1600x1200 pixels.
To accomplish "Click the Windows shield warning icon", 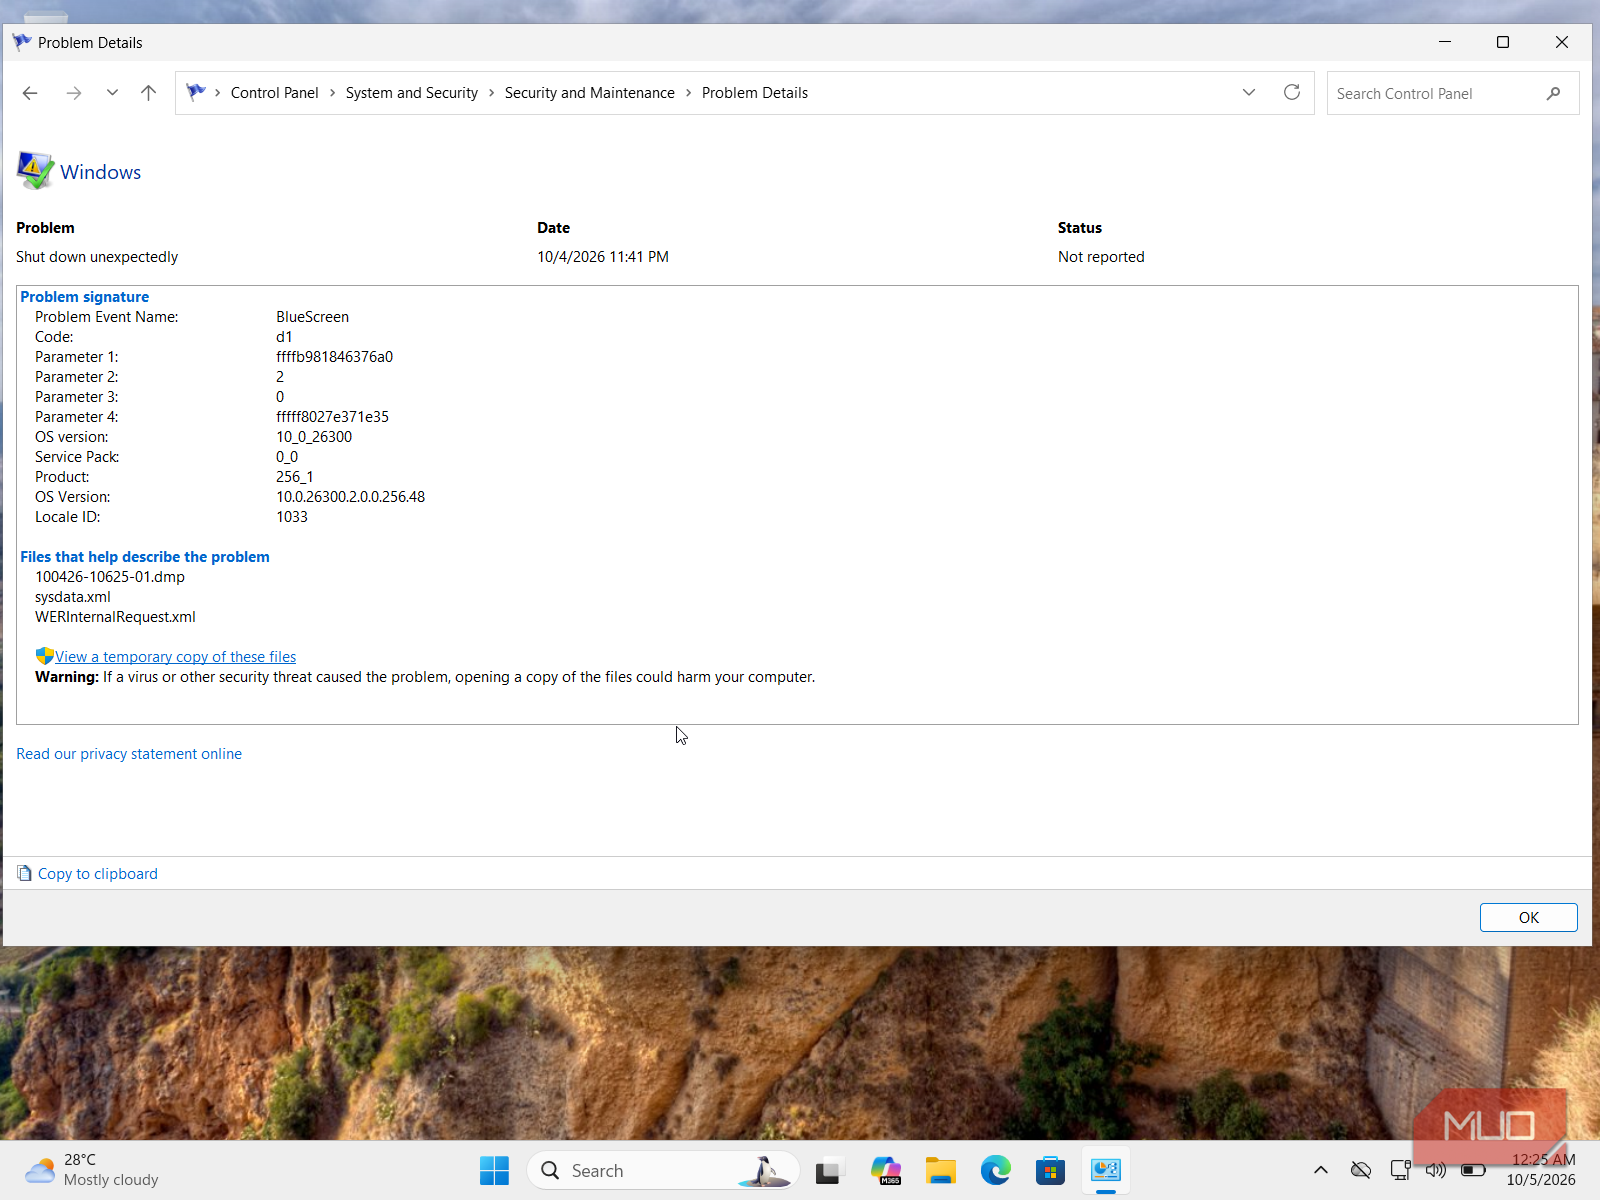I will click(35, 171).
